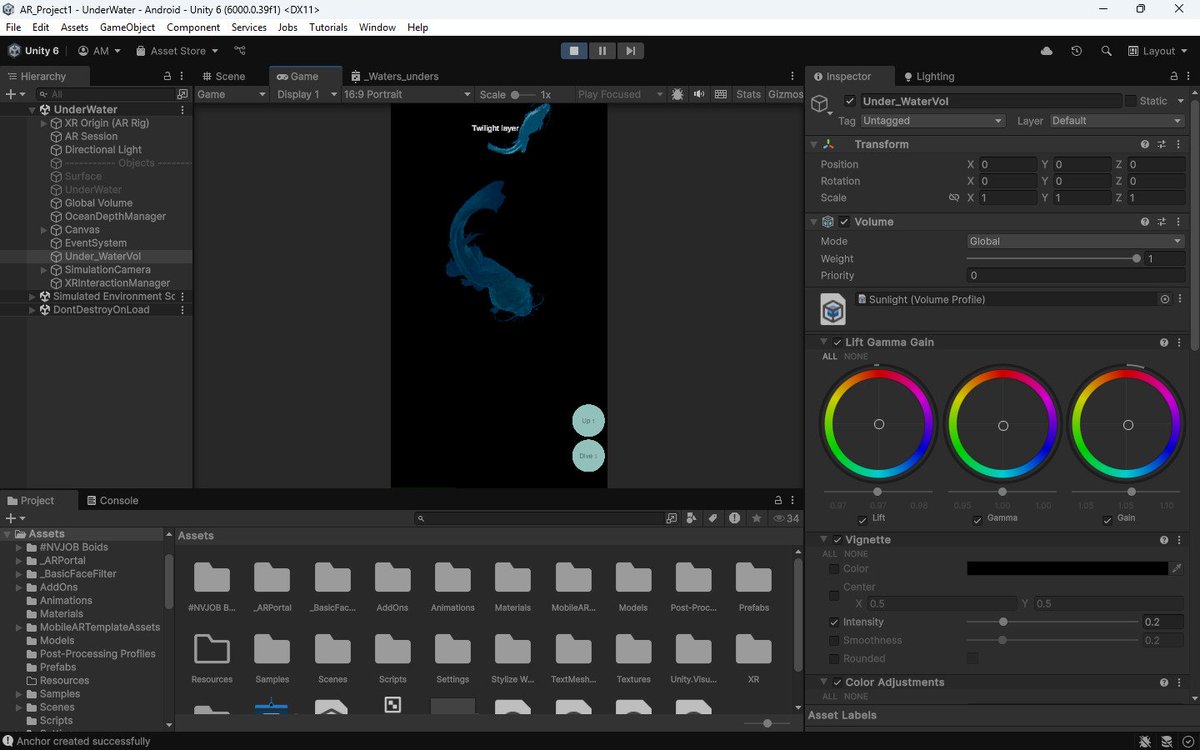
Task: Click Search by Label tag icon in the Project panel
Action: pyautogui.click(x=713, y=518)
